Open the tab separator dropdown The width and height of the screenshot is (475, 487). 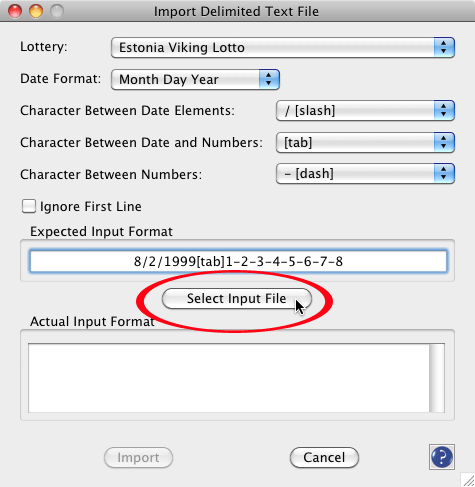pos(365,142)
